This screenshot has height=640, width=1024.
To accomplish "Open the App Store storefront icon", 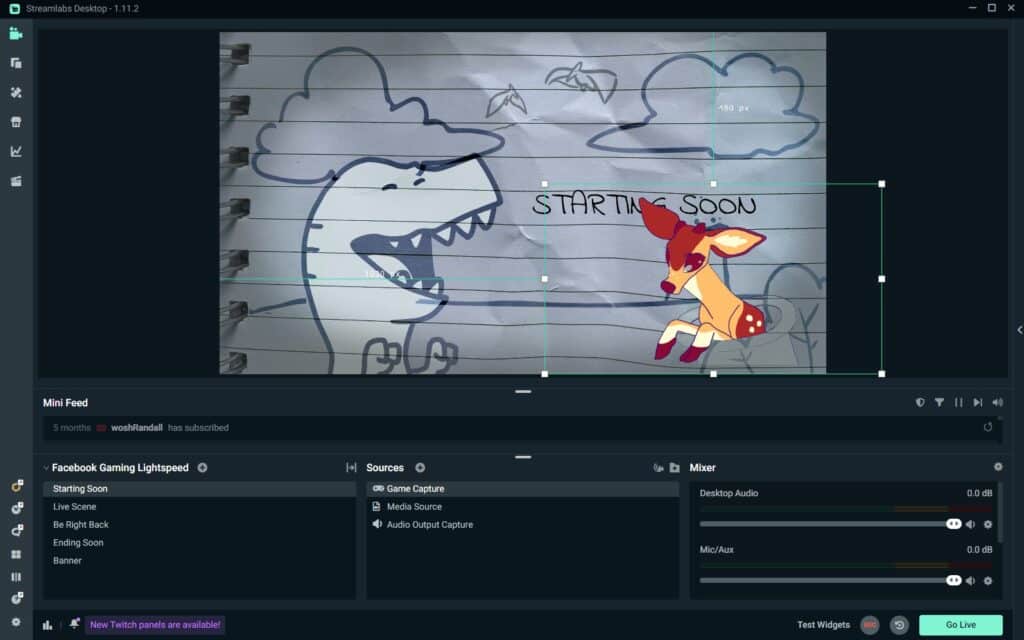I will pyautogui.click(x=16, y=121).
